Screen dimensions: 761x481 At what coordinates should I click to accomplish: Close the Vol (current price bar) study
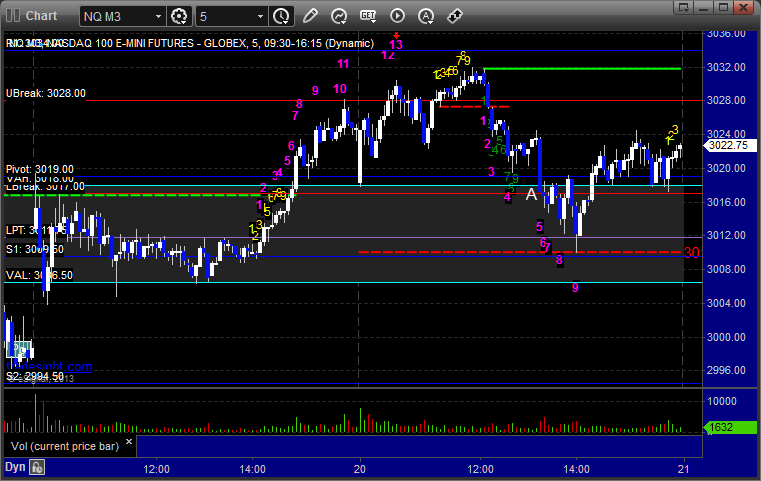(x=129, y=442)
